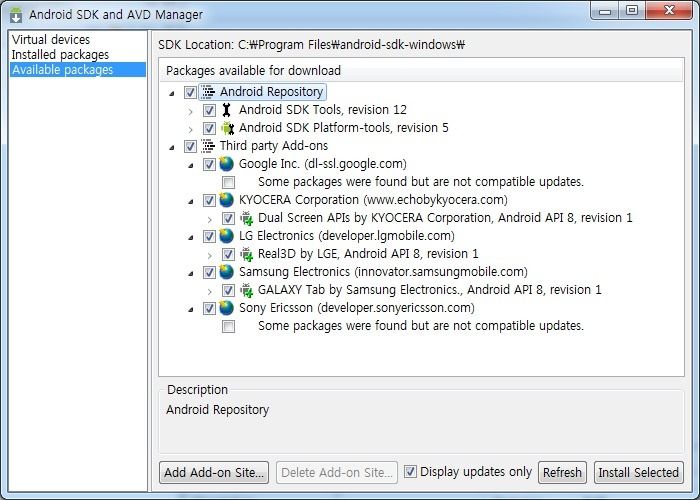Select Sony Ericsson (developer.sonyericsson.com) row

(x=357, y=308)
